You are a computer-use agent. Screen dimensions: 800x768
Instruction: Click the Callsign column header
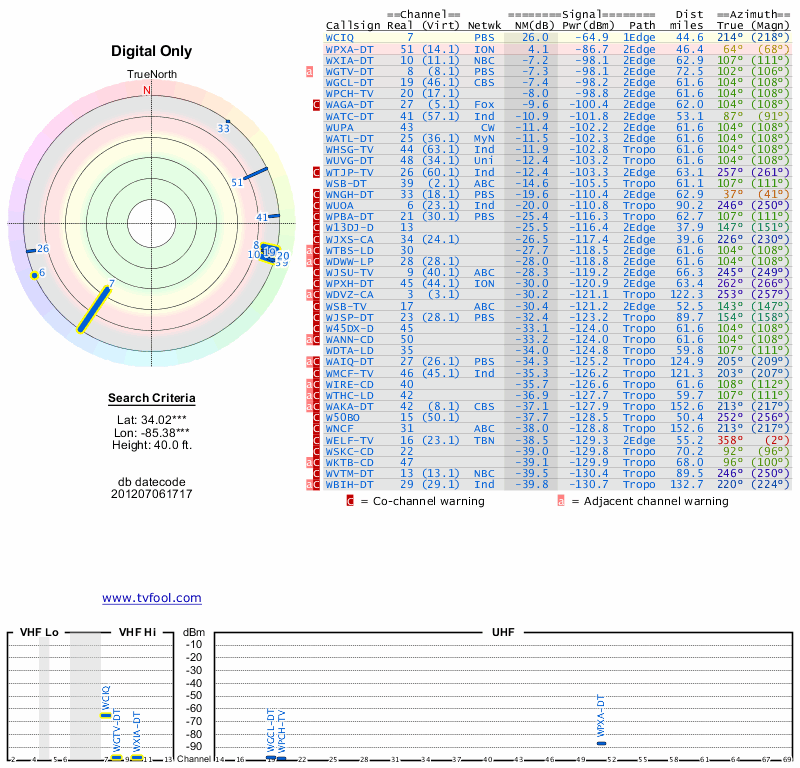(x=354, y=25)
